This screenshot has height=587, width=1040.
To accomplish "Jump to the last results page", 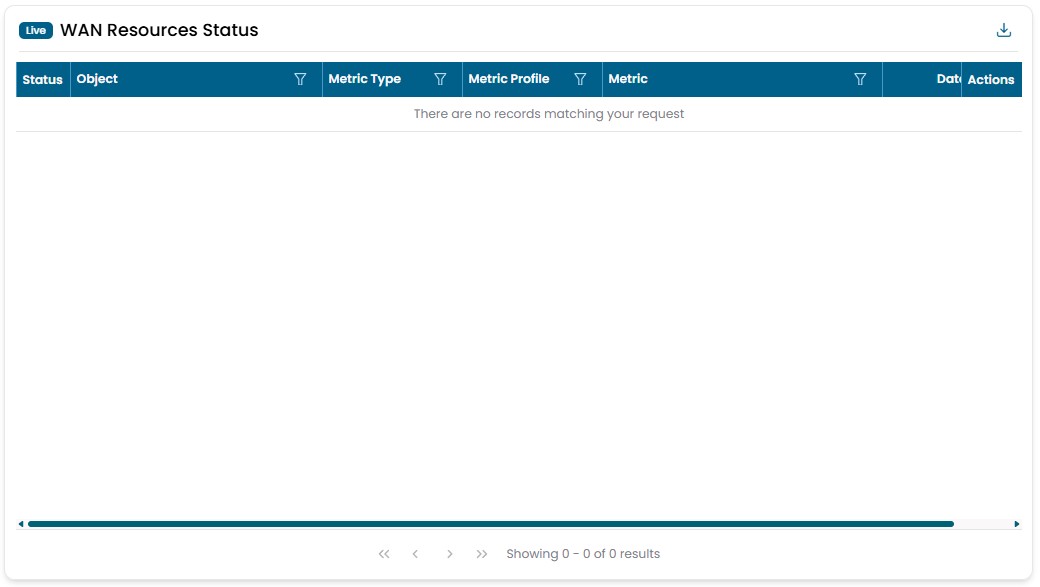I will (x=482, y=554).
